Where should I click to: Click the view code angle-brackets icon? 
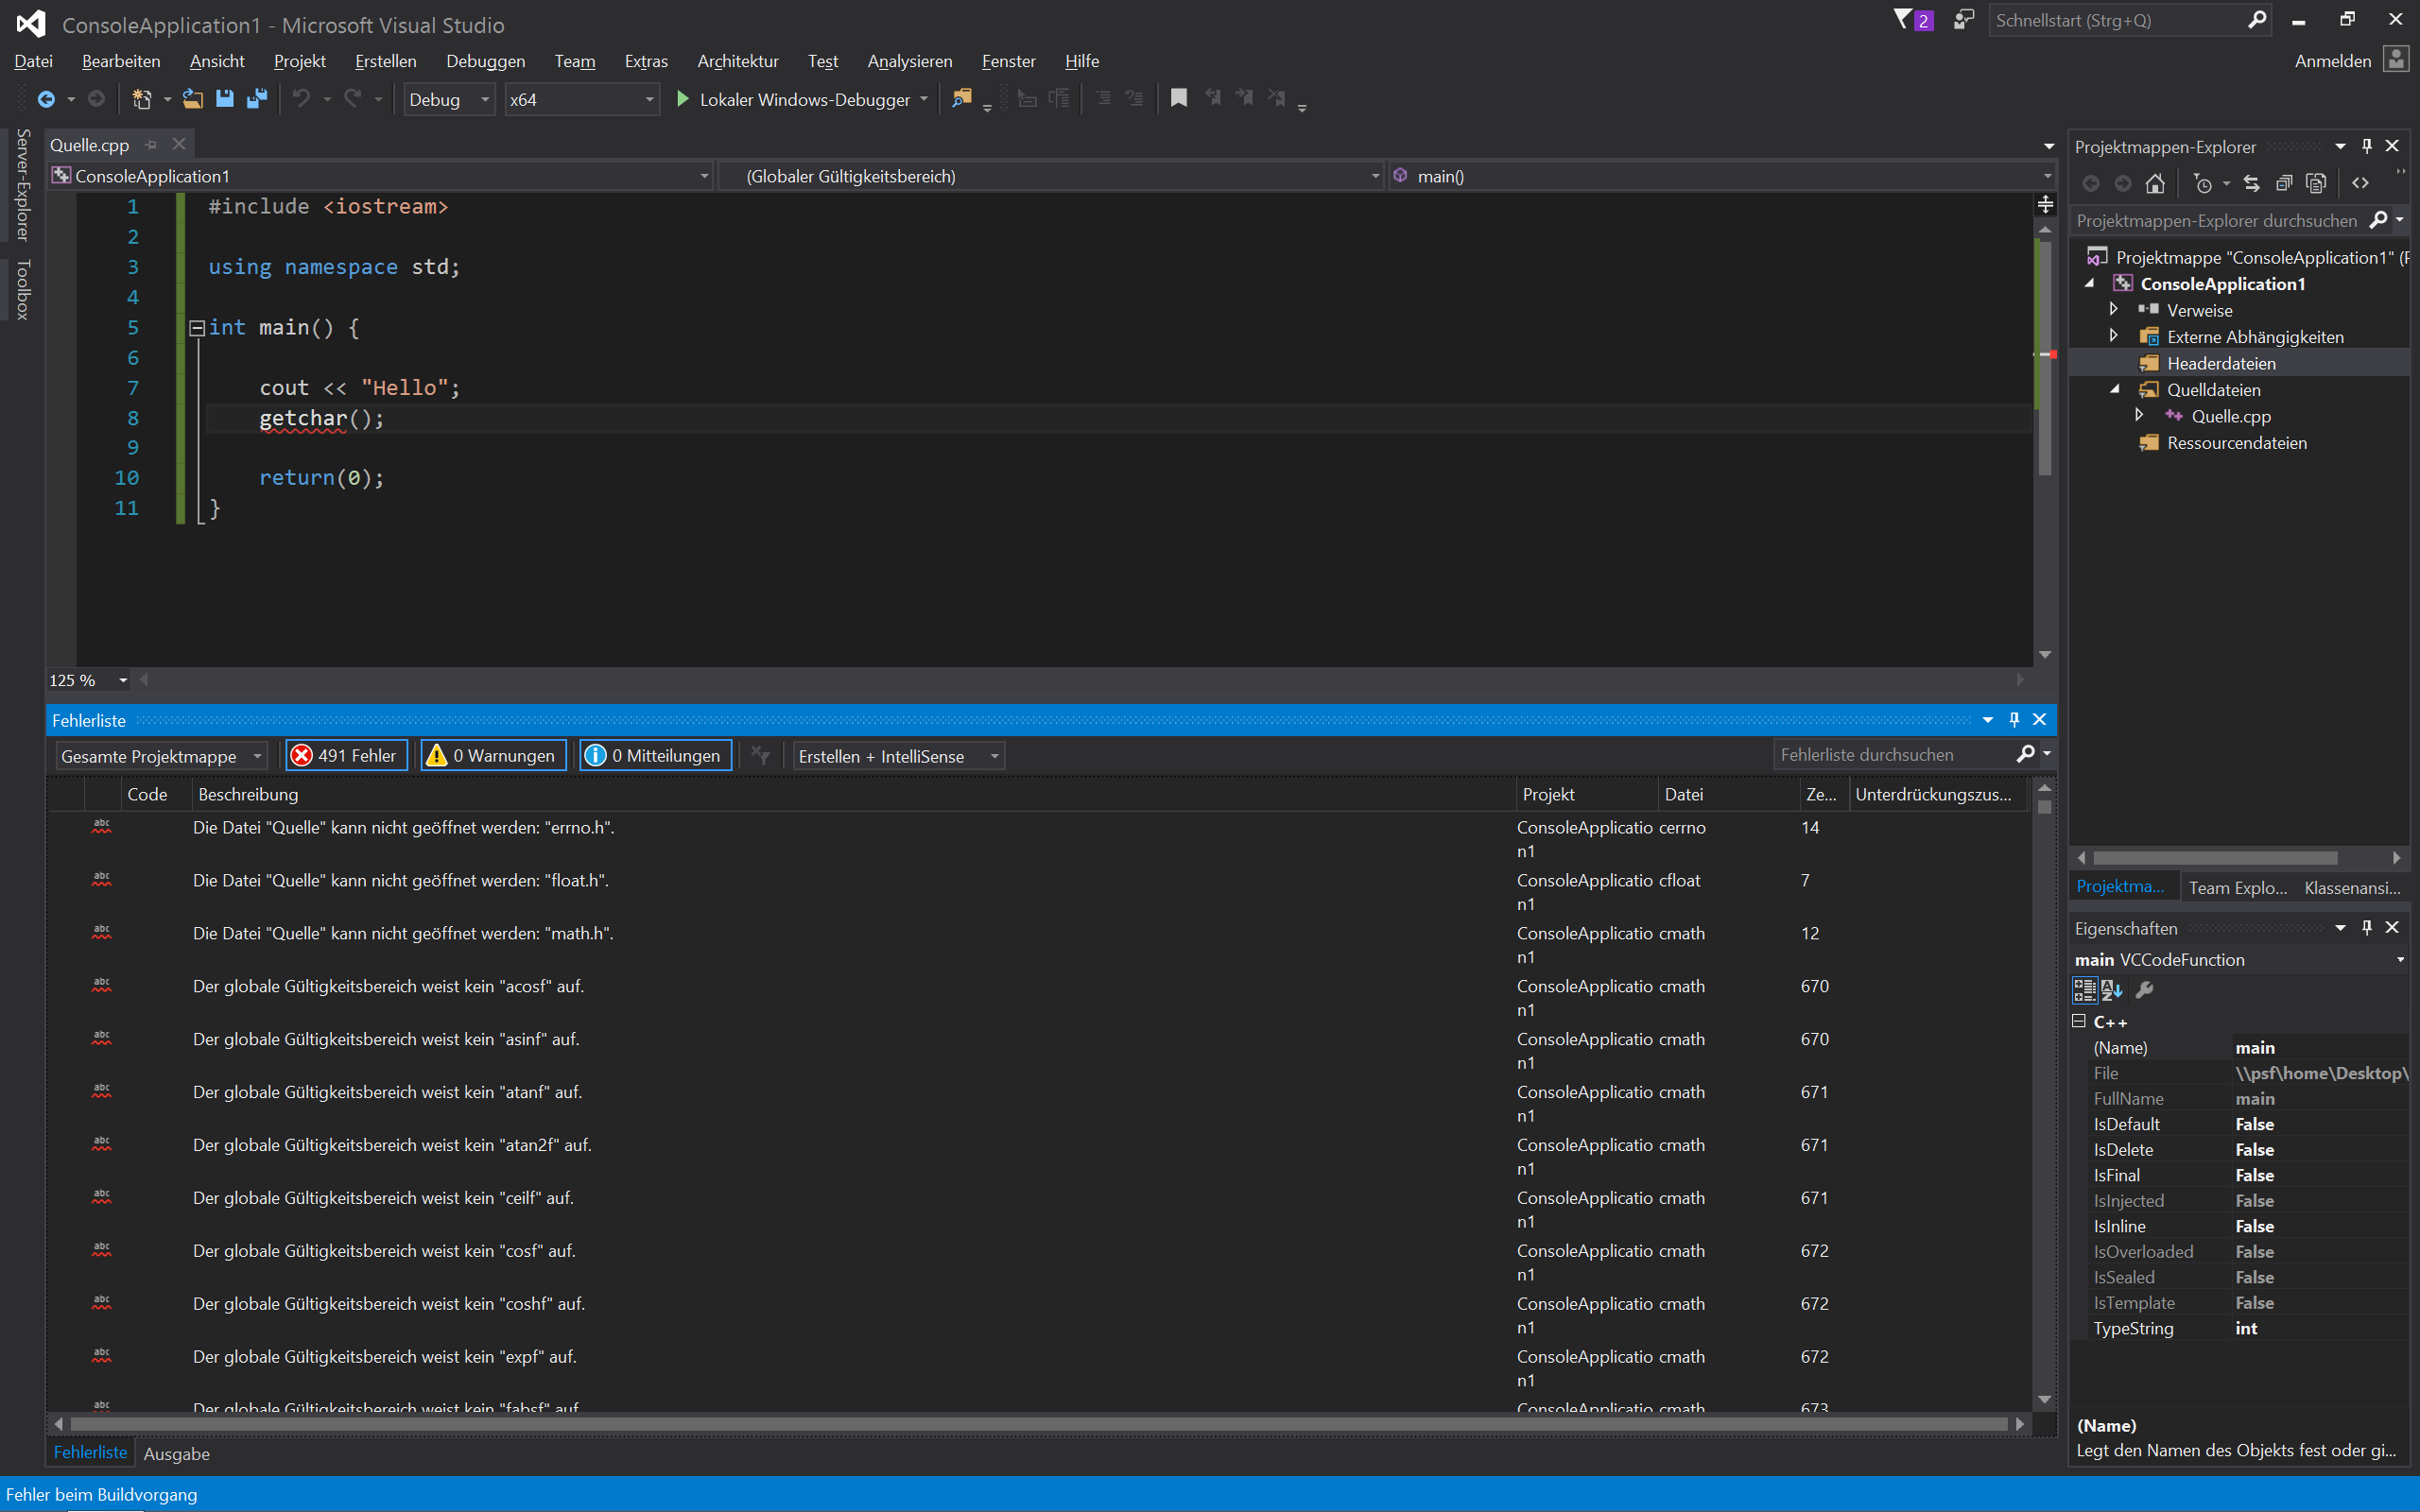tap(2361, 183)
